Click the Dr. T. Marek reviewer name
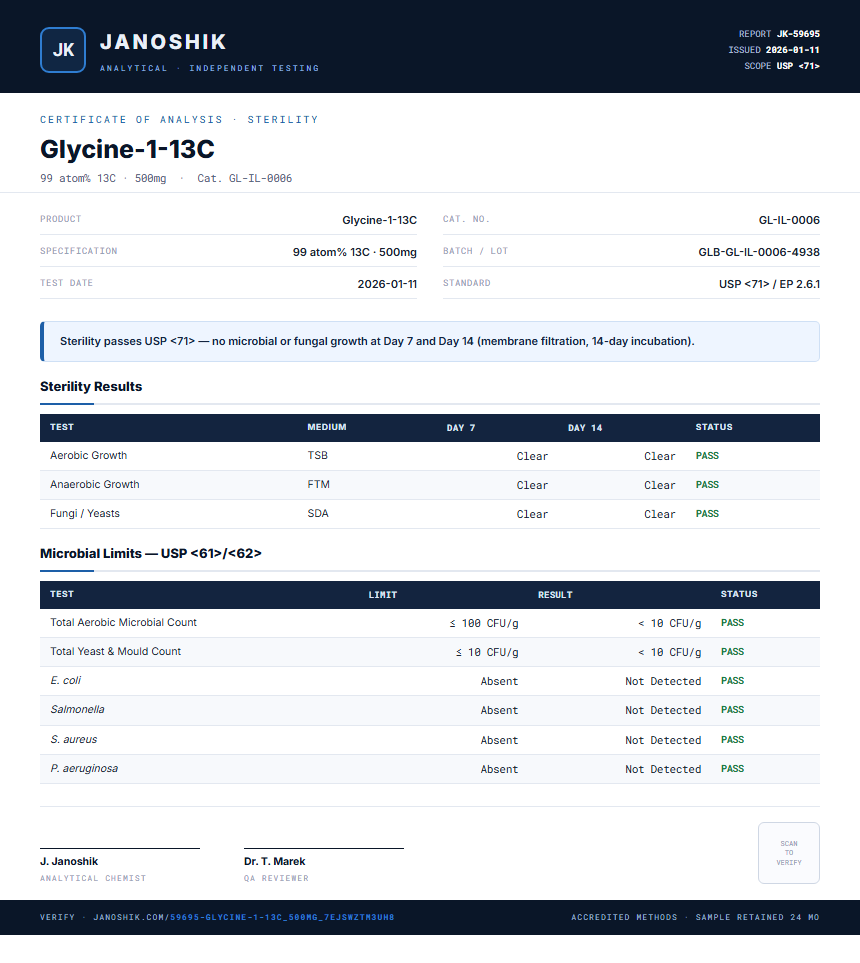This screenshot has height=963, width=860. click(275, 861)
